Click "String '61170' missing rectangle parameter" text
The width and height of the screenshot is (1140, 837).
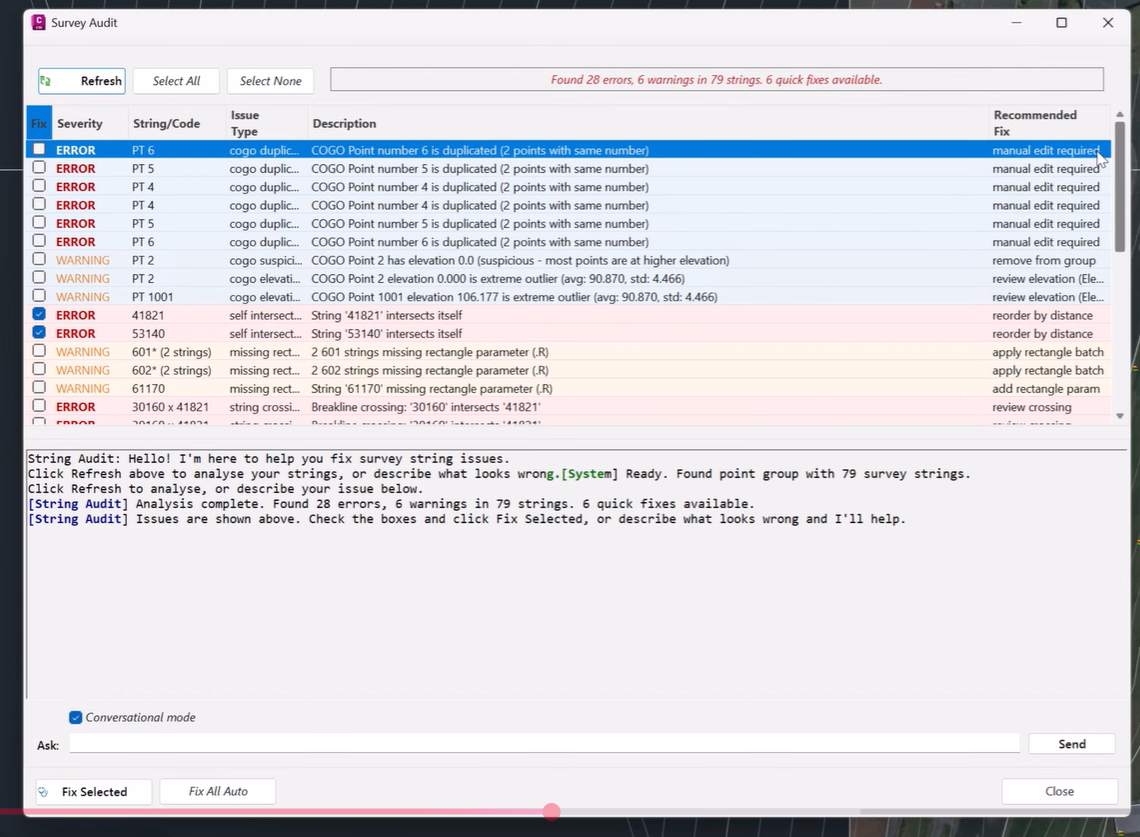432,388
